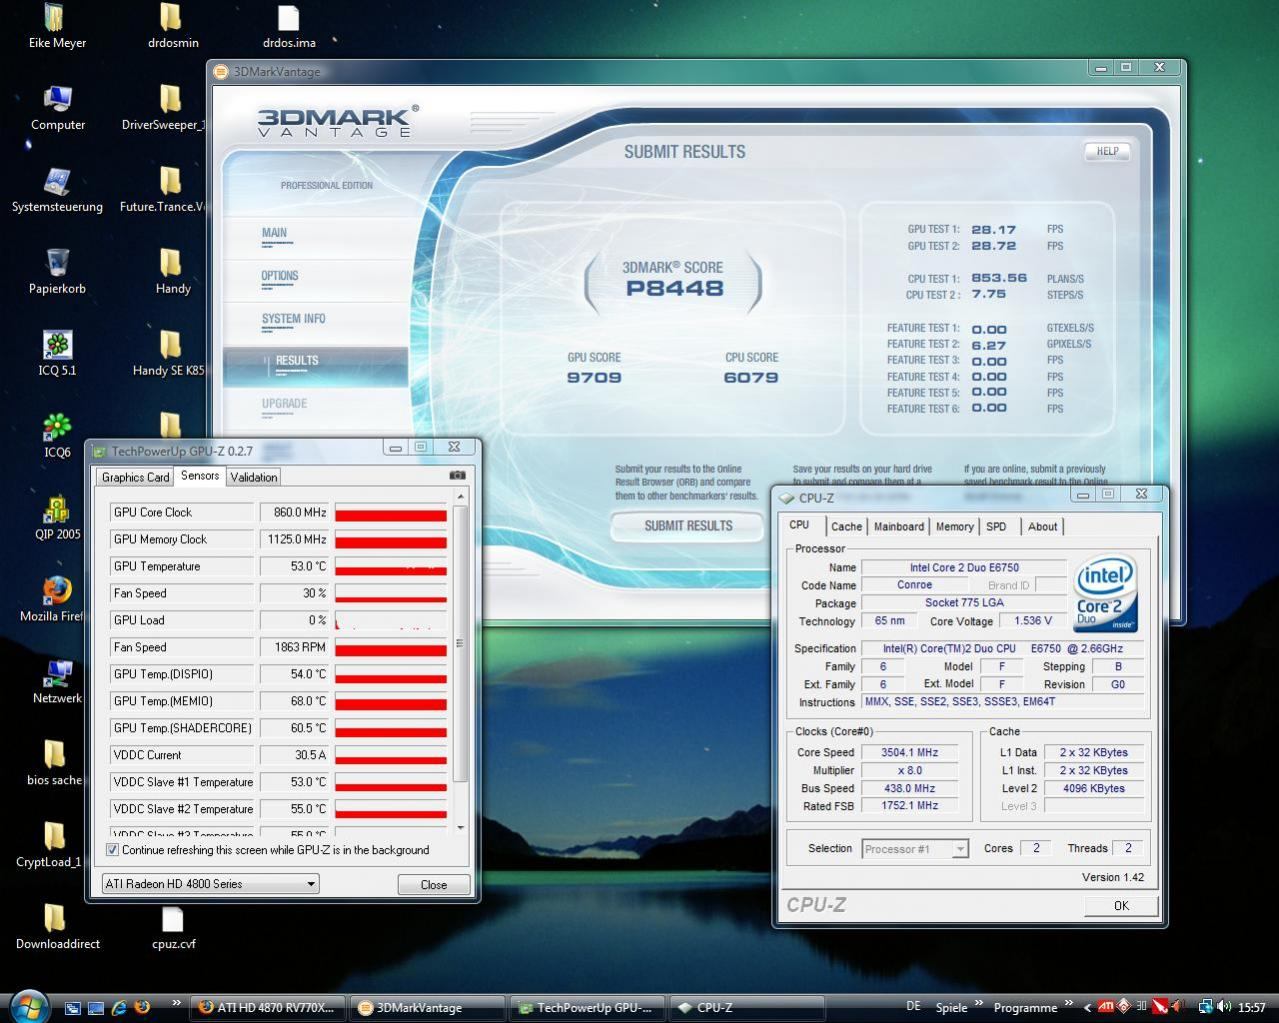Expand the ATI Radeon HD 4800 Series dropdown
Image resolution: width=1279 pixels, height=1023 pixels.
tap(311, 884)
